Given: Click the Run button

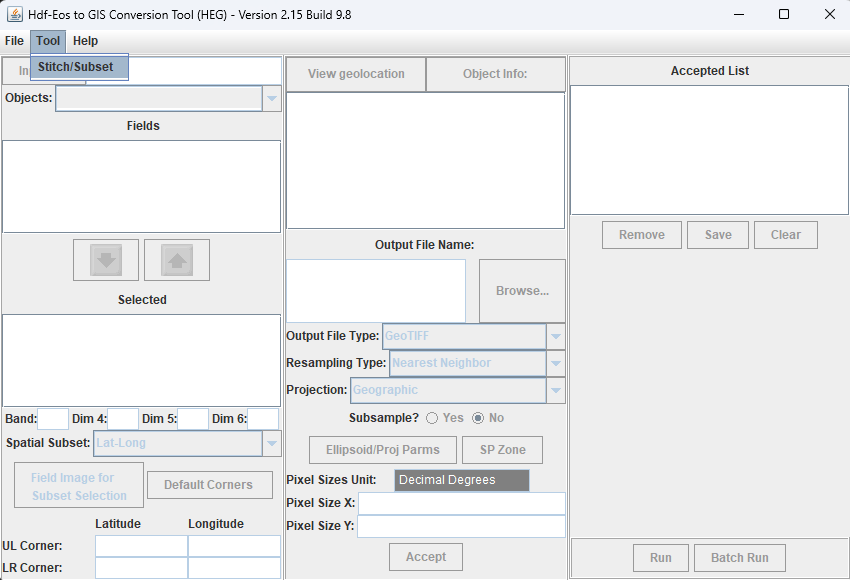Looking at the screenshot, I should coord(661,558).
